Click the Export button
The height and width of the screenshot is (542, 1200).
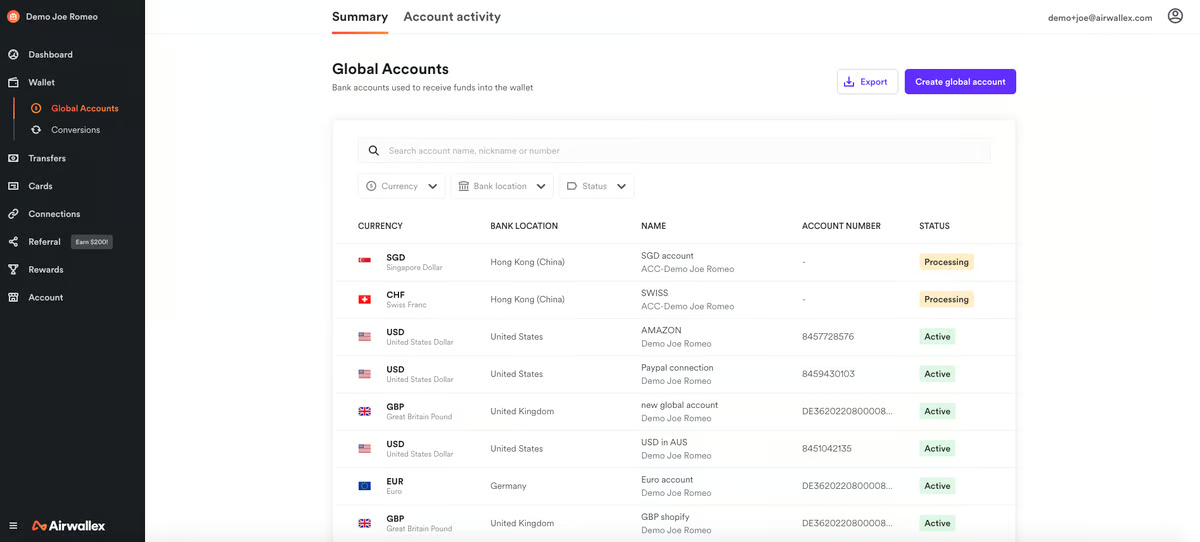[x=867, y=82]
